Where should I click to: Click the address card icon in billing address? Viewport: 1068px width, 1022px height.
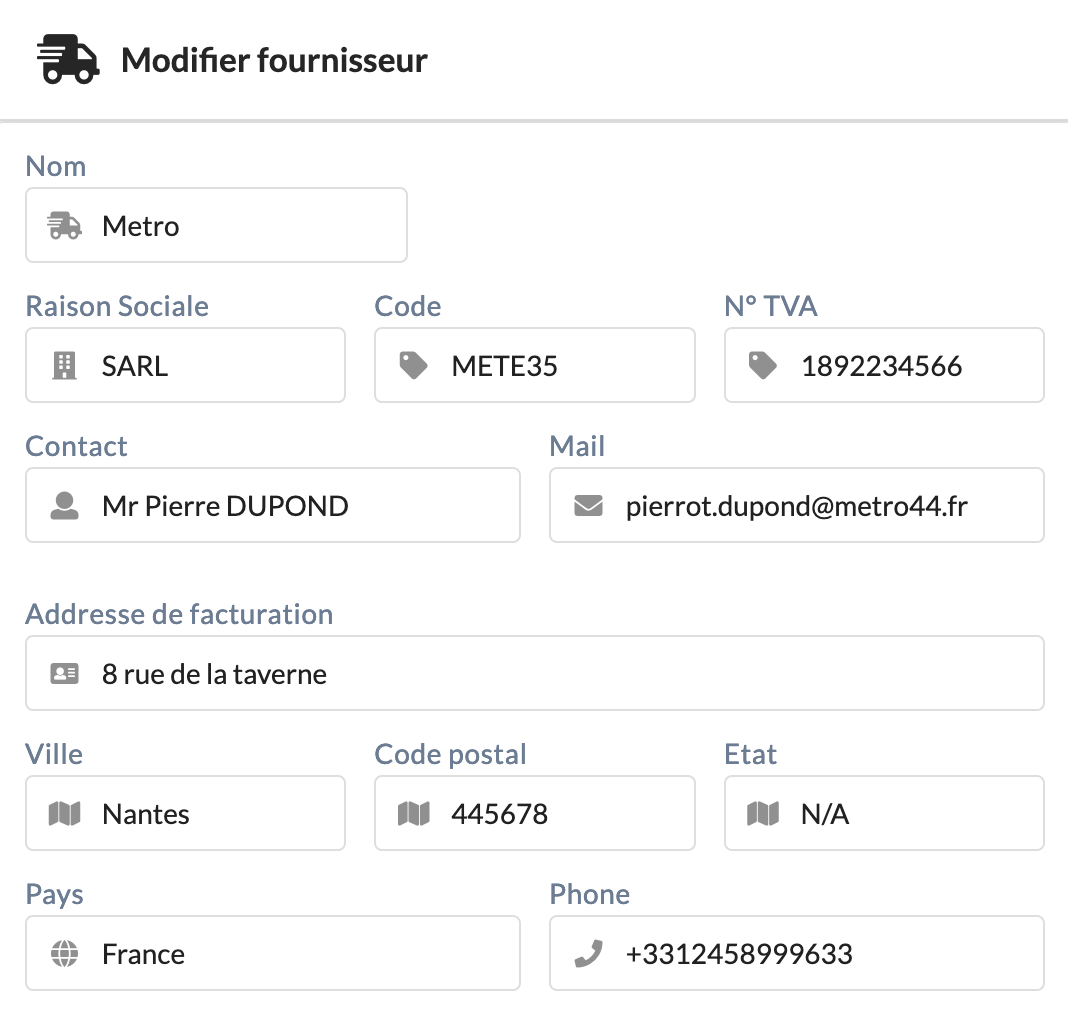(x=65, y=674)
